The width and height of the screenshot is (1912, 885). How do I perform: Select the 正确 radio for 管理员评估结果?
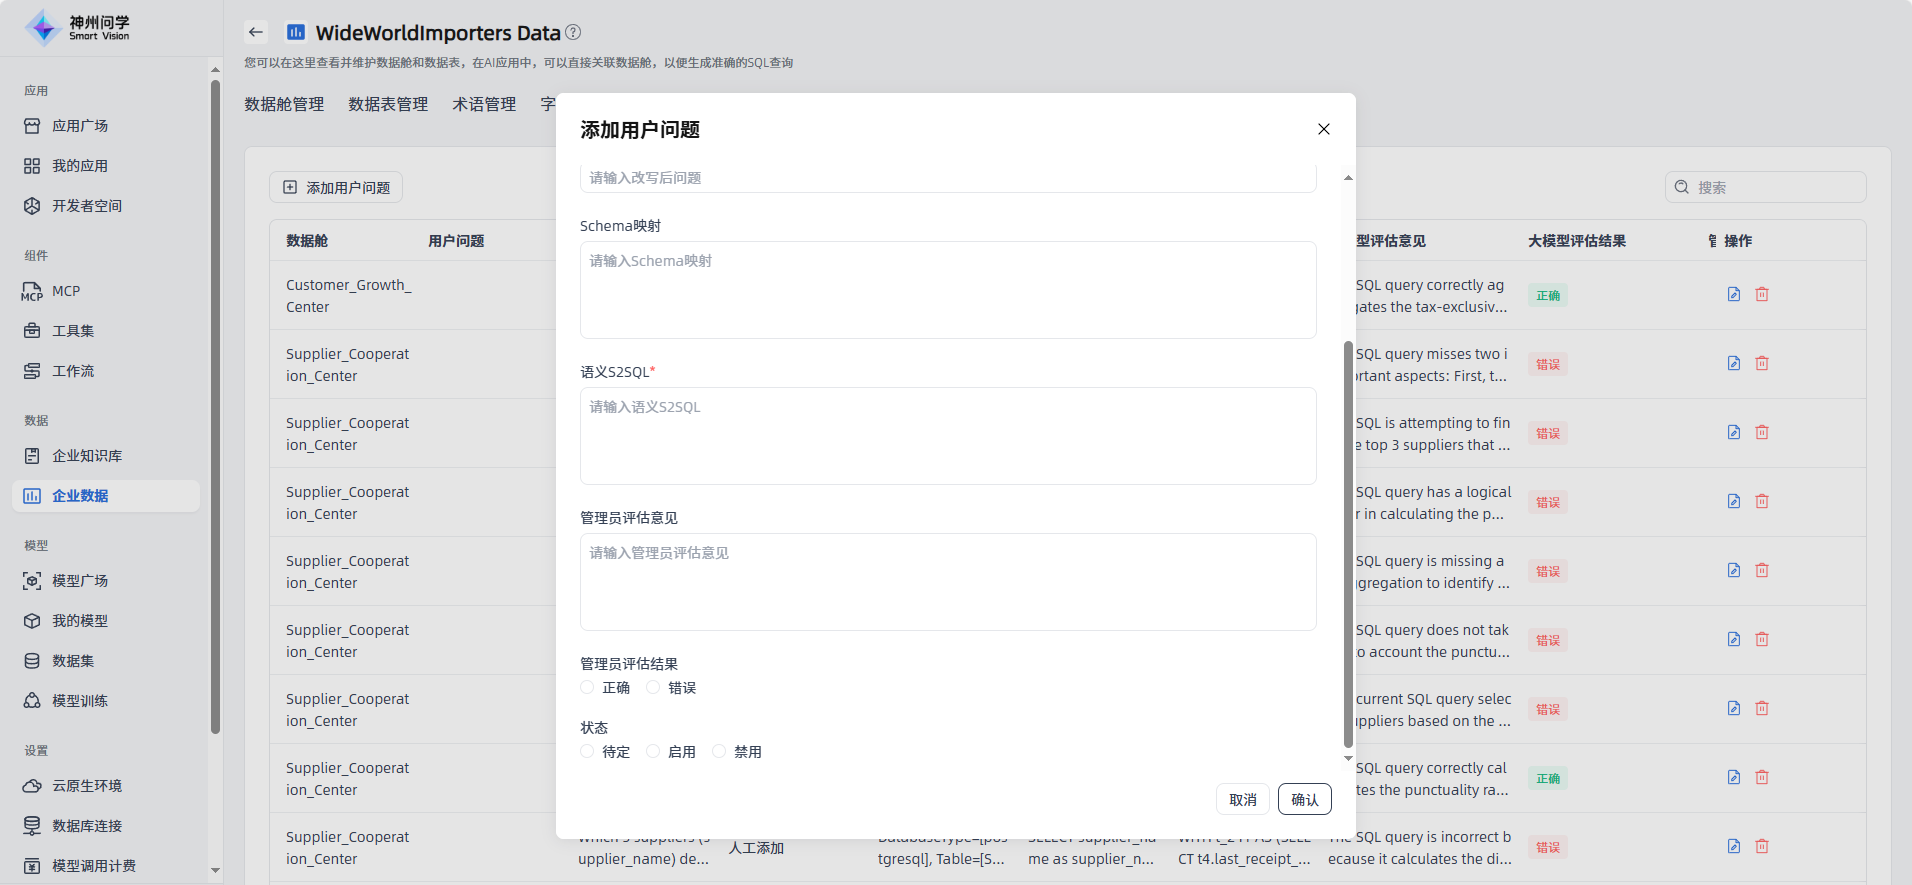(587, 687)
